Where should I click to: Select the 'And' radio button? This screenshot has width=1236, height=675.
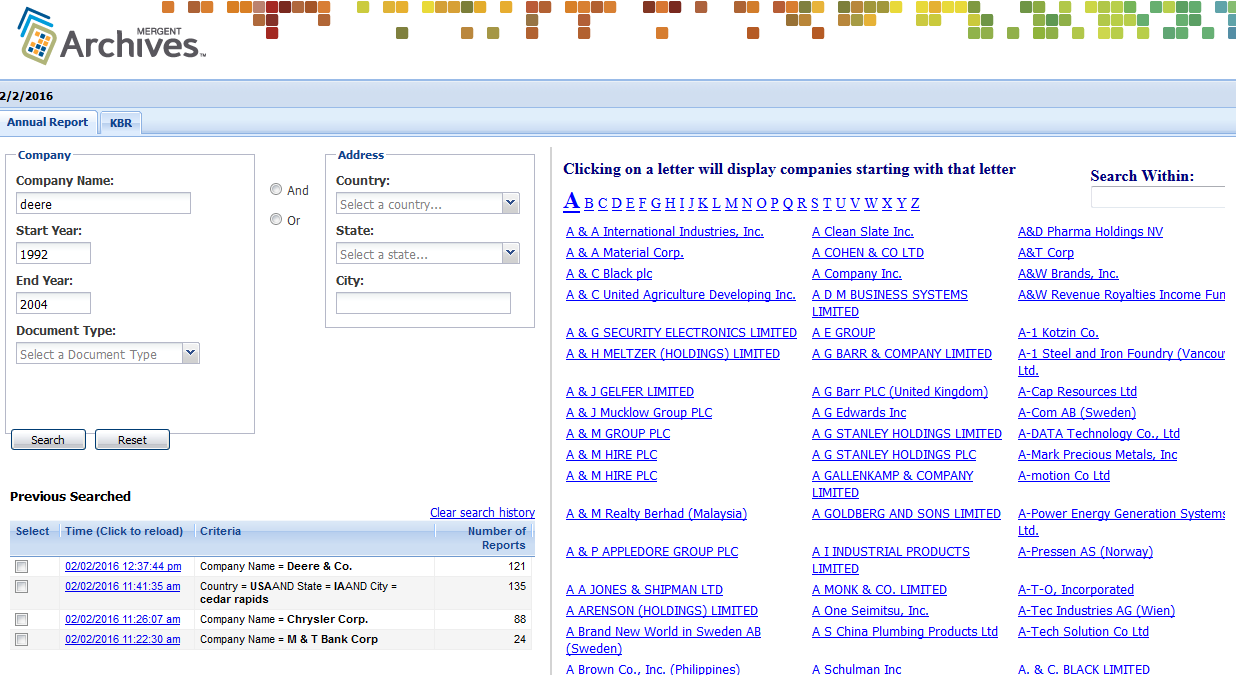click(x=276, y=190)
